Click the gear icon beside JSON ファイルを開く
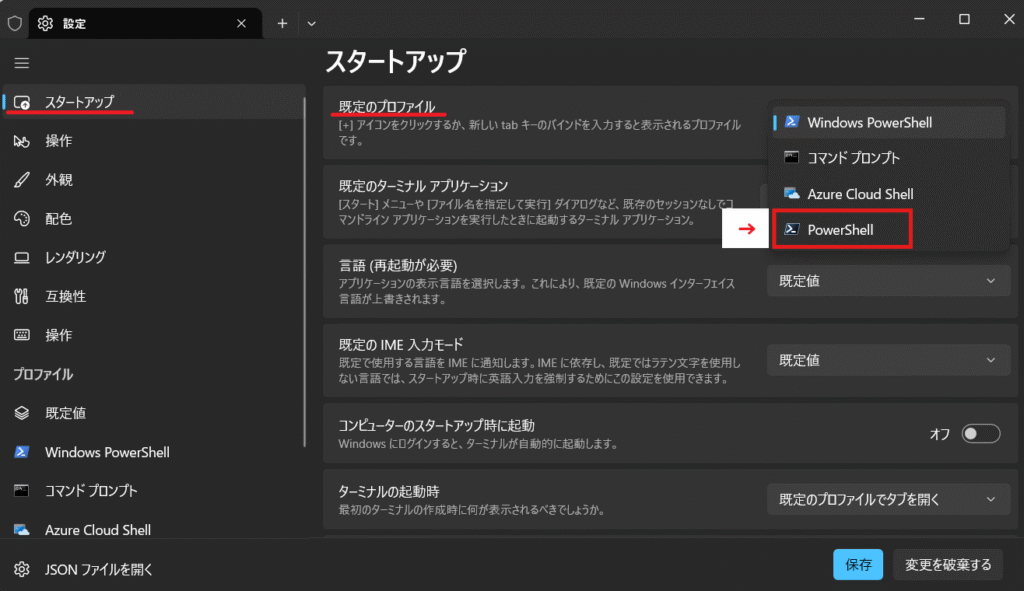The image size is (1024, 591). click(x=22, y=569)
